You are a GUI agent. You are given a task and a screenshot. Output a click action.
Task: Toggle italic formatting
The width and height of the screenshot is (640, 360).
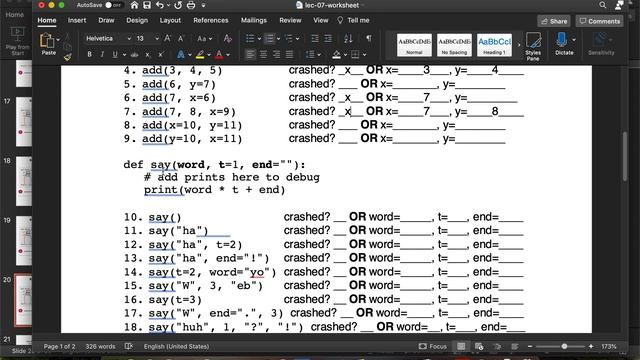point(102,55)
